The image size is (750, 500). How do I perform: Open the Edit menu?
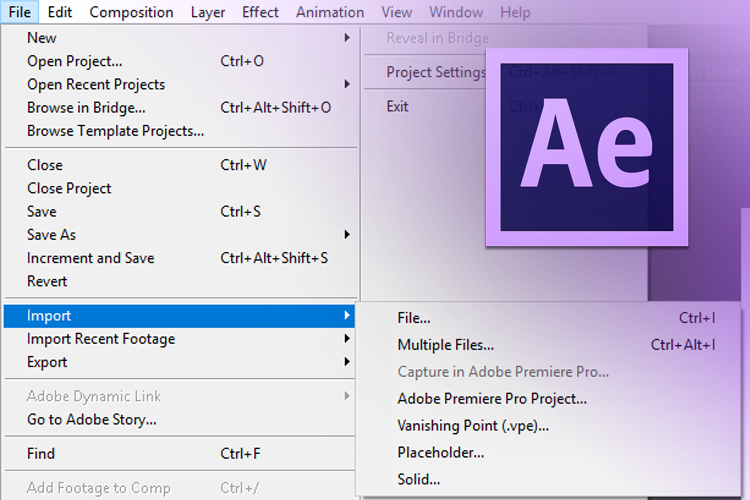click(x=59, y=12)
